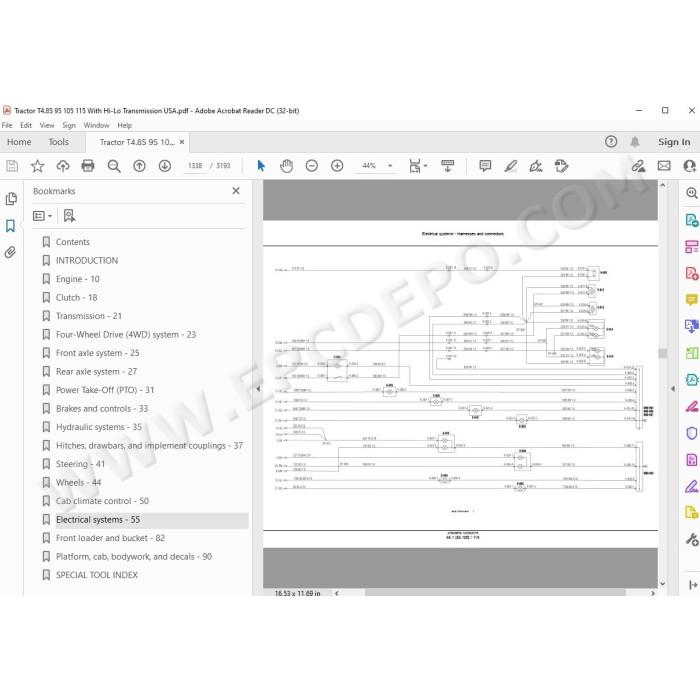Open the INTRODUCTION bookmark

pos(87,261)
